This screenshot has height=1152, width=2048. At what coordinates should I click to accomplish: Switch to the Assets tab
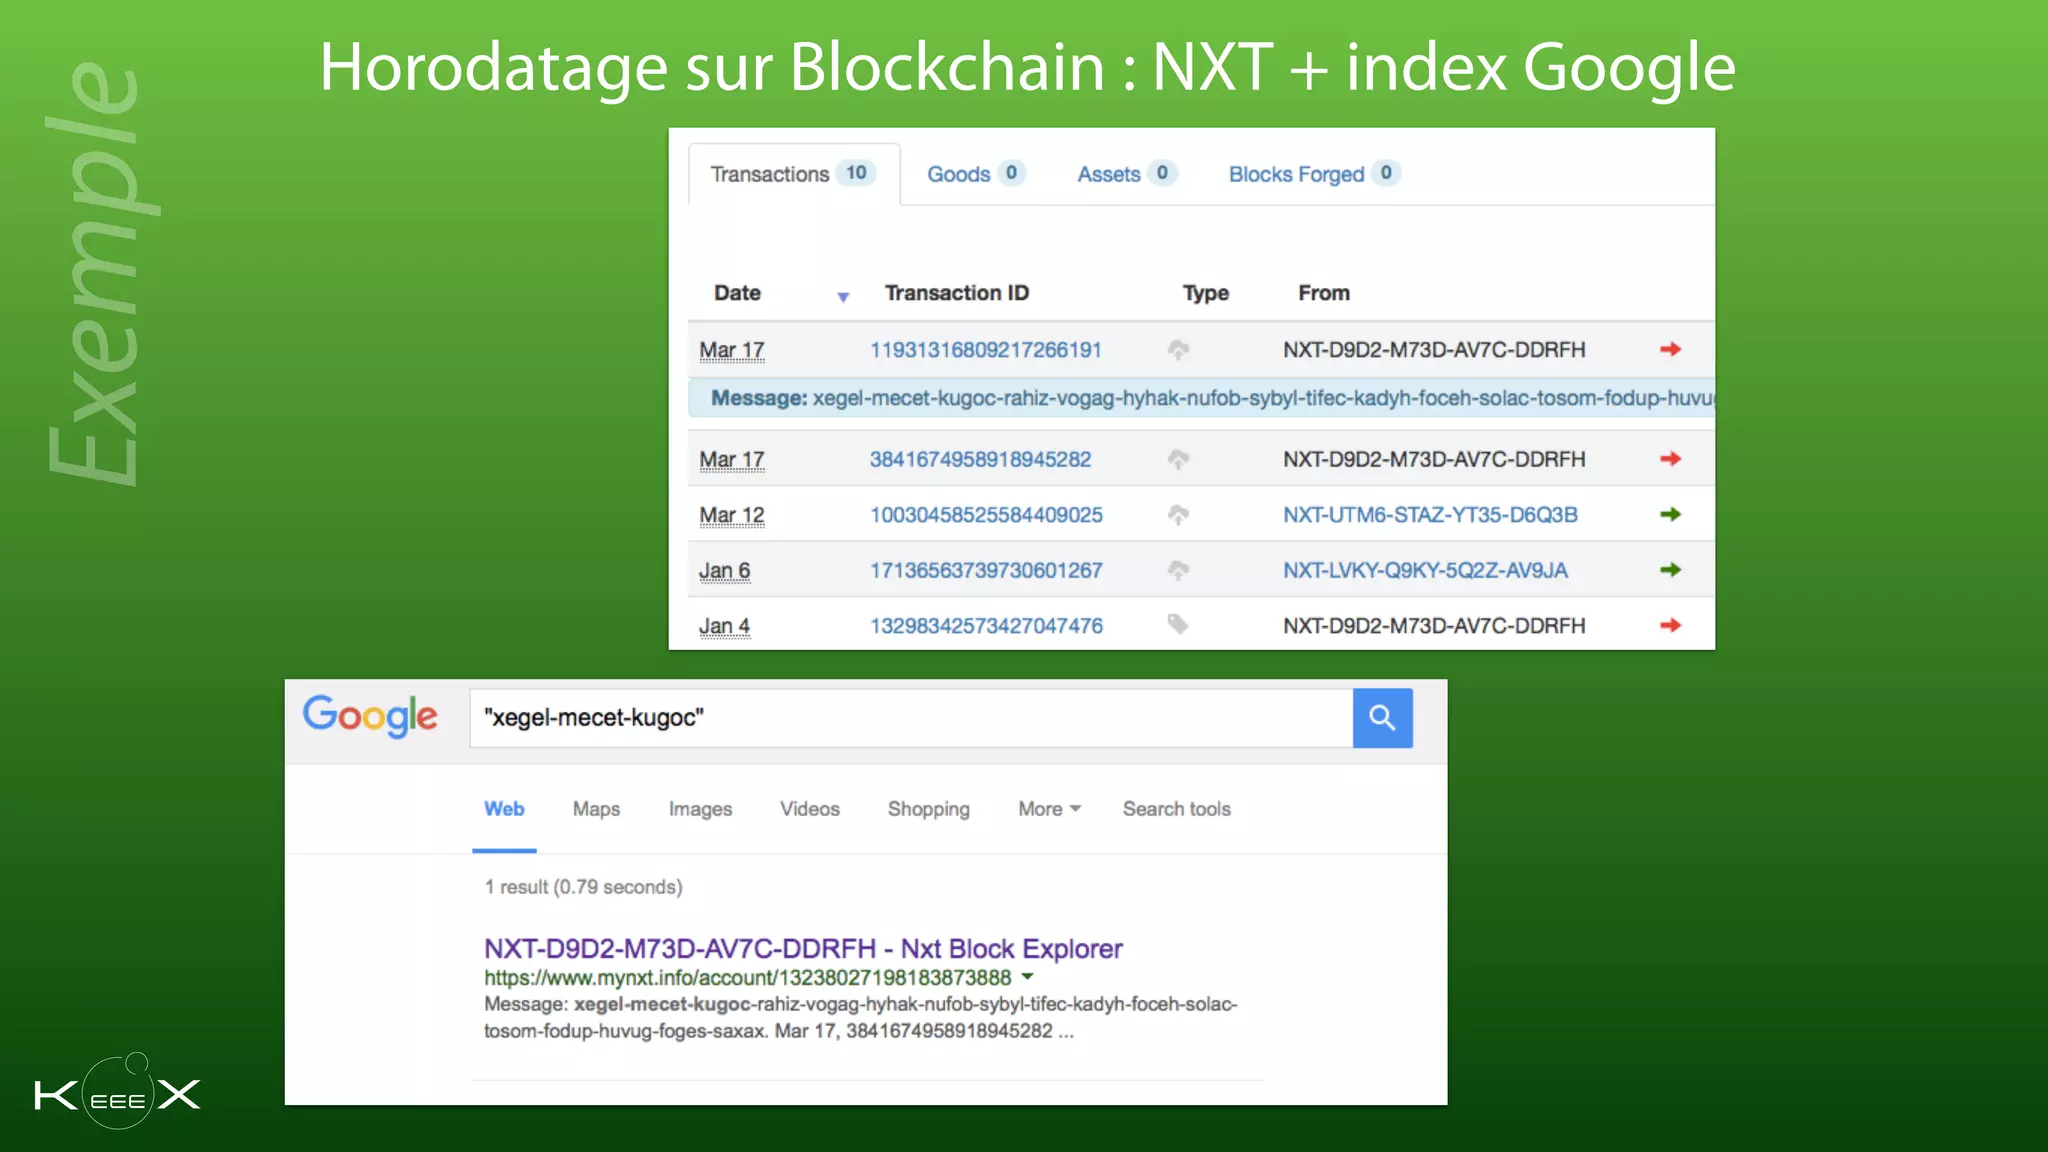1126,174
